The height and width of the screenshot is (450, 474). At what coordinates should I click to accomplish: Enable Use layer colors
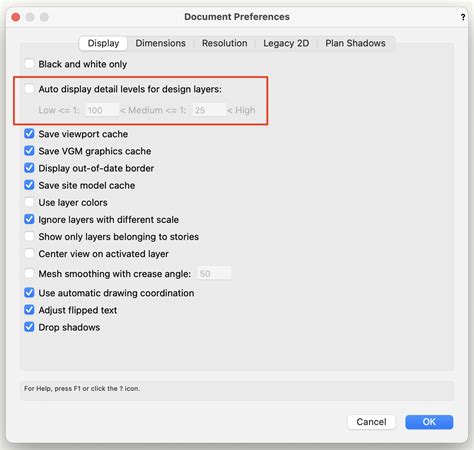pos(29,202)
